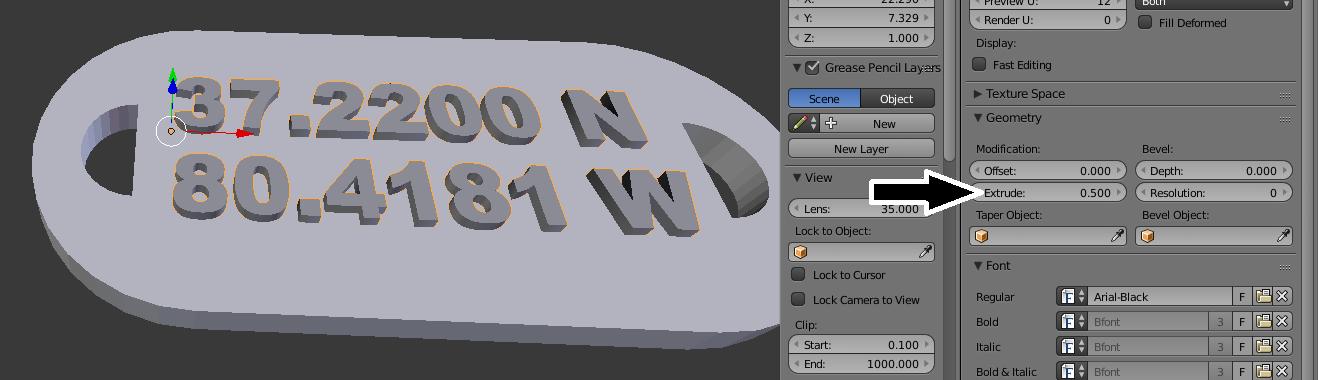
Task: Browse font datablock for Regular font
Action: click(x=1072, y=297)
